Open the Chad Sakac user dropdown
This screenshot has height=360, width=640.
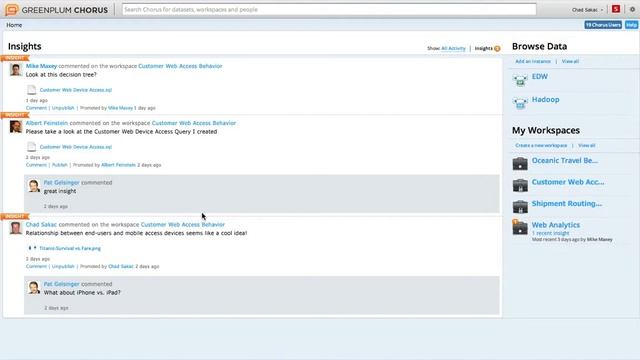point(587,9)
